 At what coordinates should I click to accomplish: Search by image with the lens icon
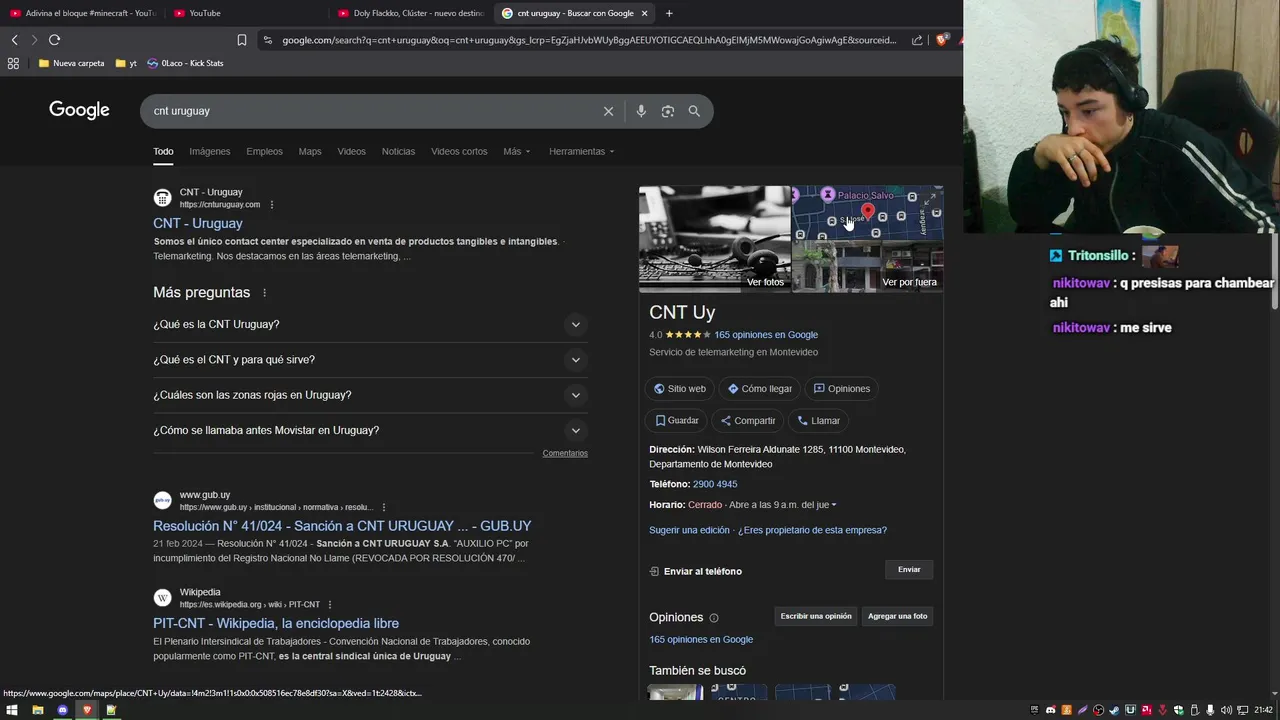pos(668,111)
